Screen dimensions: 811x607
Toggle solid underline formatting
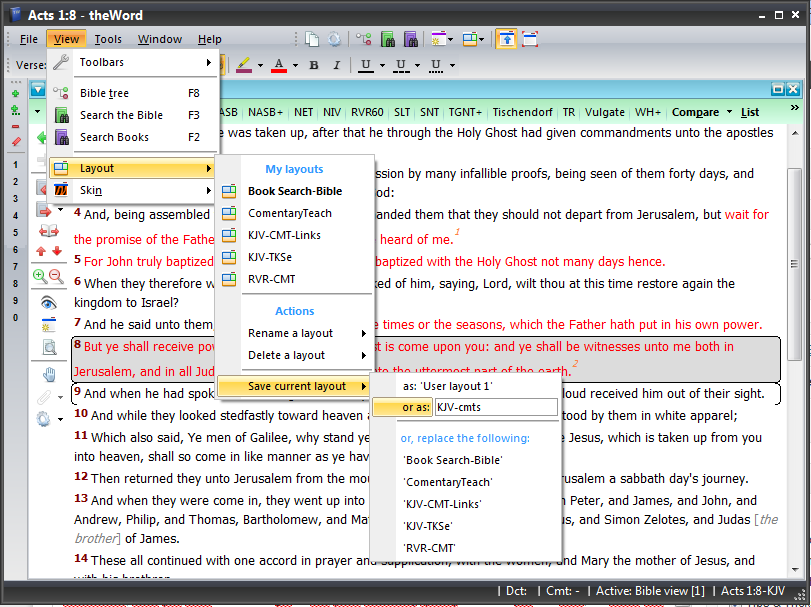point(366,65)
